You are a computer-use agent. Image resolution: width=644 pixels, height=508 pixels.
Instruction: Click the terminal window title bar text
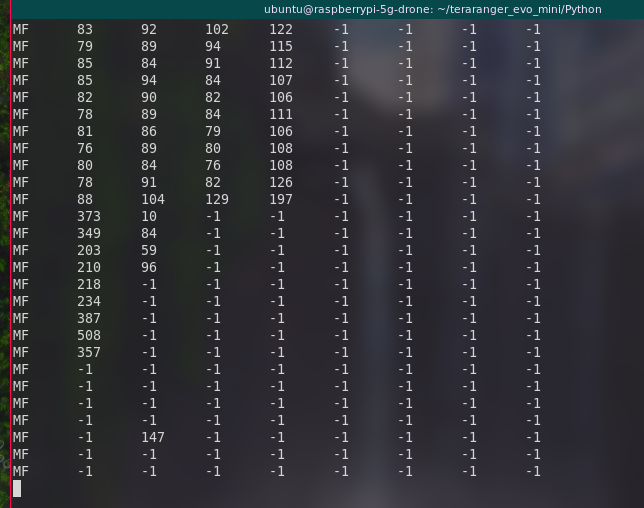tap(446, 9)
